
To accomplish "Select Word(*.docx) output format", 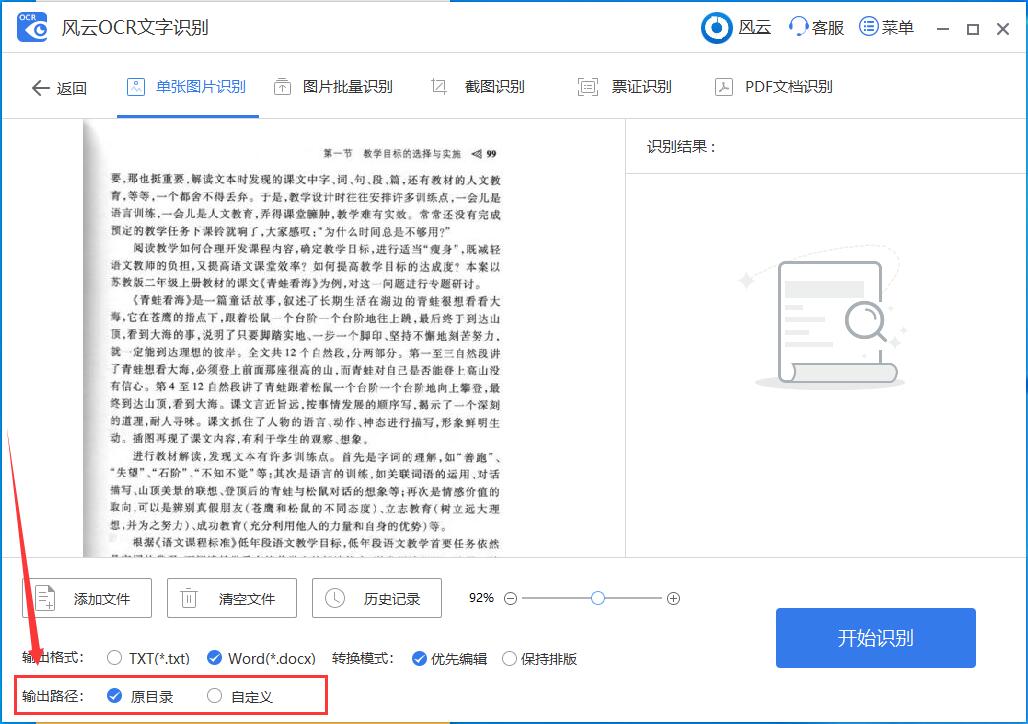I will click(213, 659).
